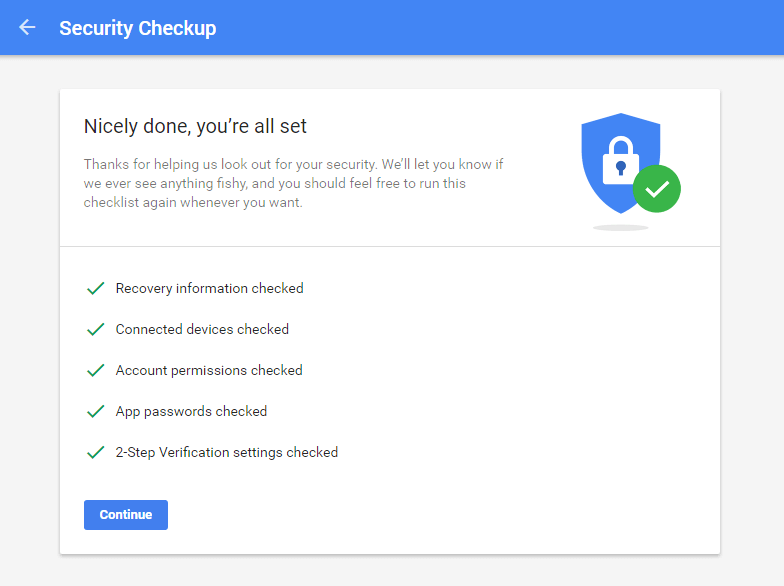Click checkmark beside App passwords checked
Image resolution: width=784 pixels, height=586 pixels.
point(96,411)
